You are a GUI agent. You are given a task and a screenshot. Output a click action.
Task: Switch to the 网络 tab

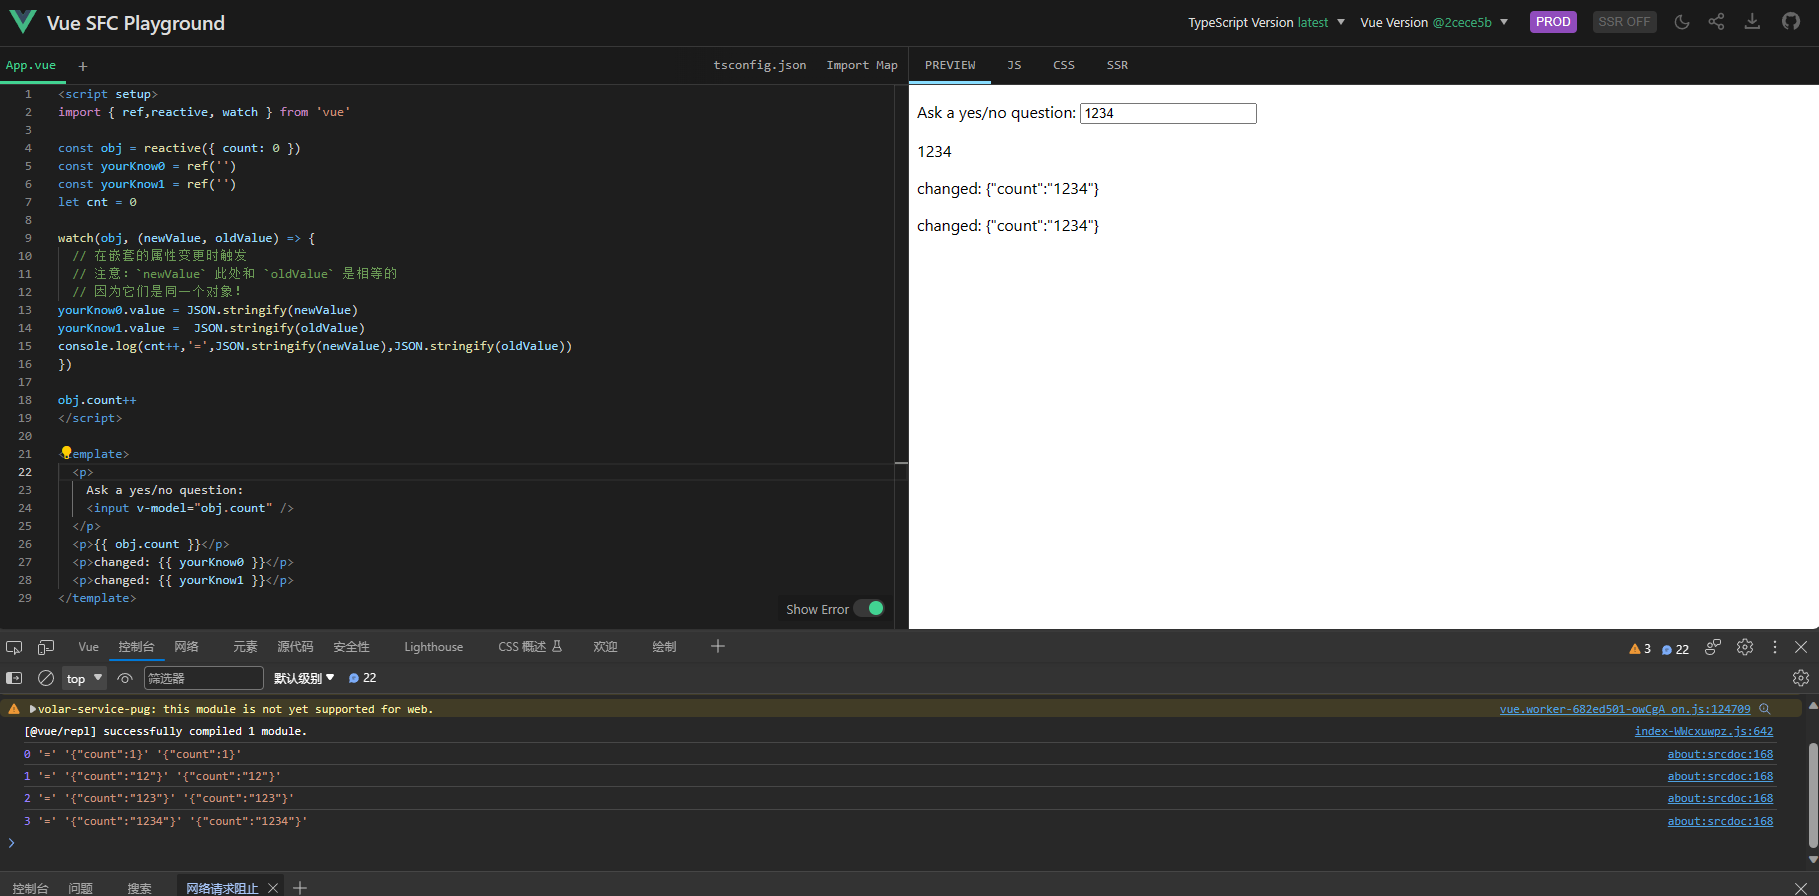tap(186, 647)
